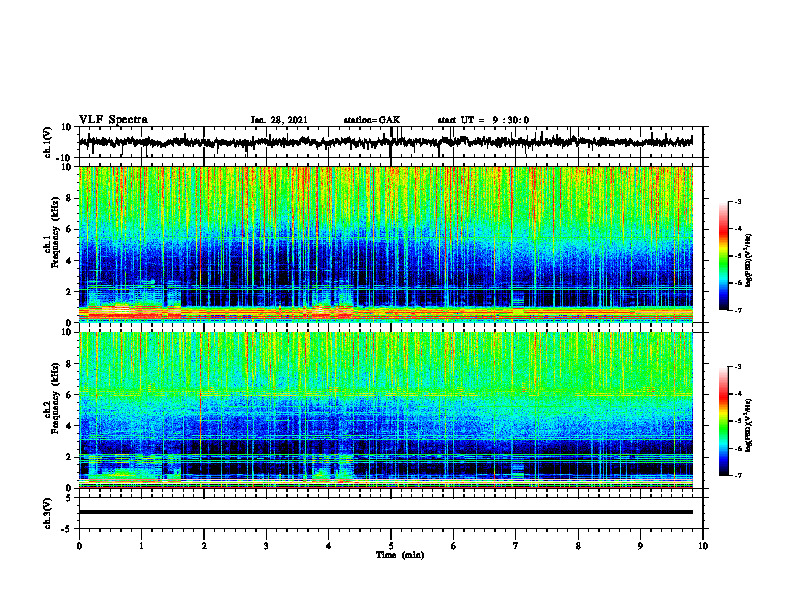This screenshot has width=792, height=612.
Task: Click the ch.2 color bar 'log(PSD)' unit label
Action: 749,426
